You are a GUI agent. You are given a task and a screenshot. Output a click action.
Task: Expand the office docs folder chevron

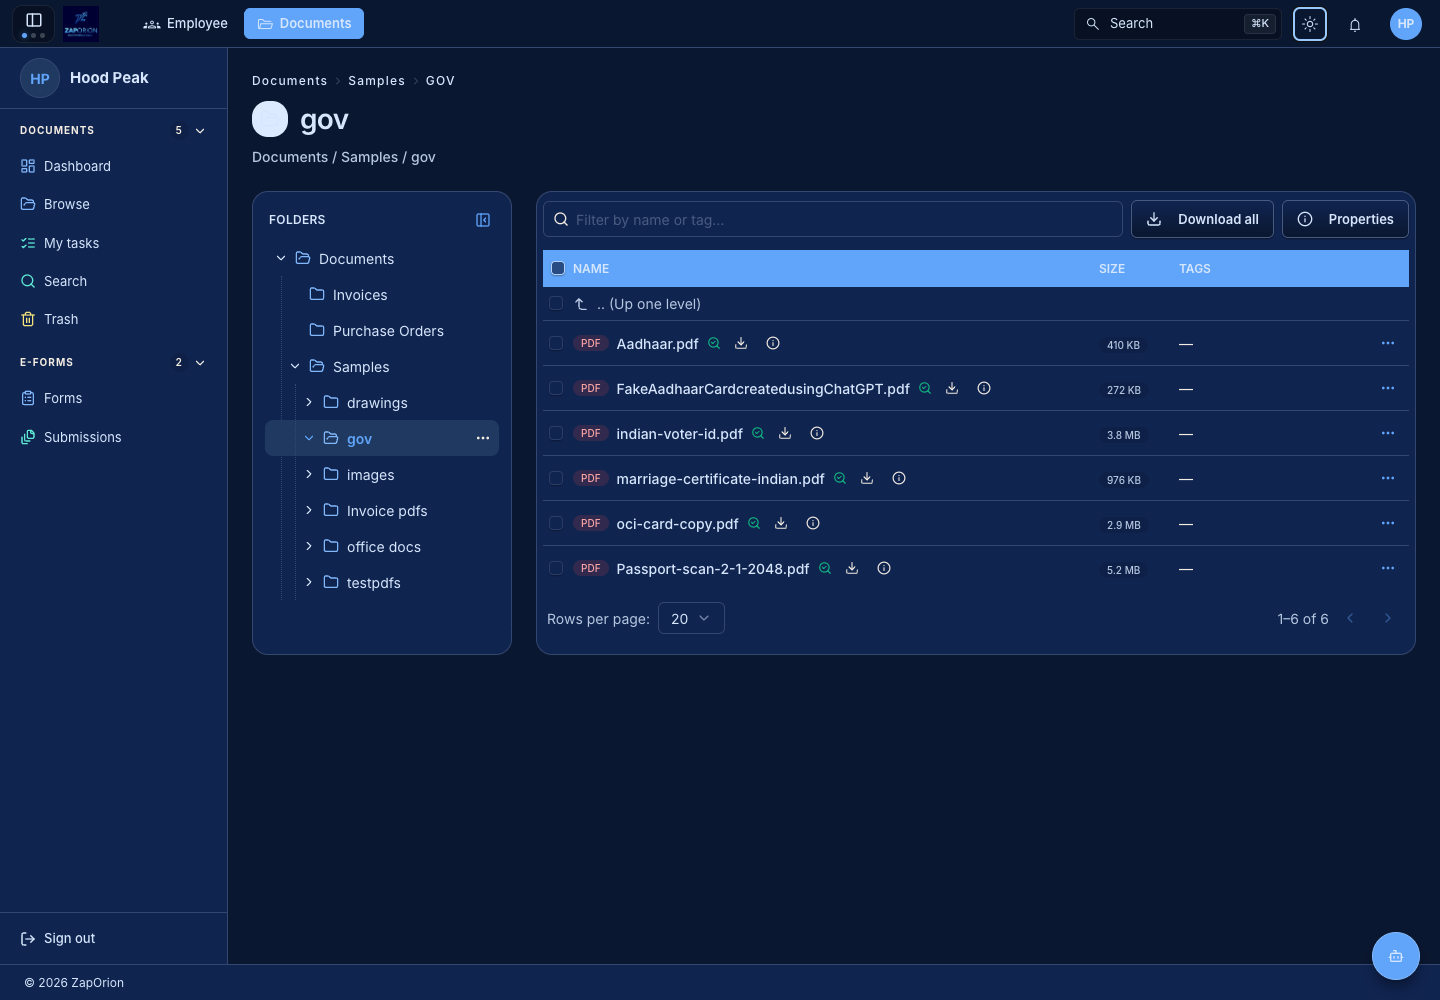click(x=309, y=546)
